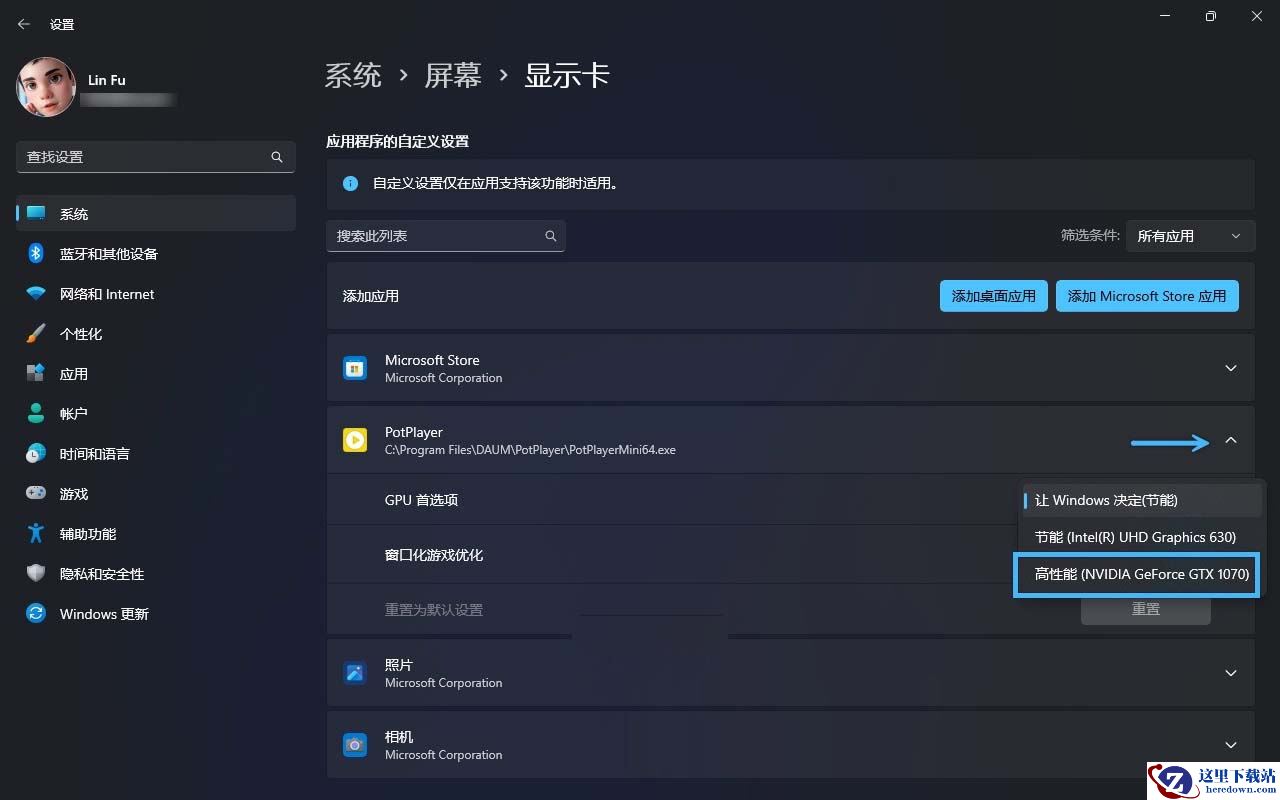1280x800 pixels.
Task: Expand the Microsoft Store row chevron
Action: tap(1231, 368)
